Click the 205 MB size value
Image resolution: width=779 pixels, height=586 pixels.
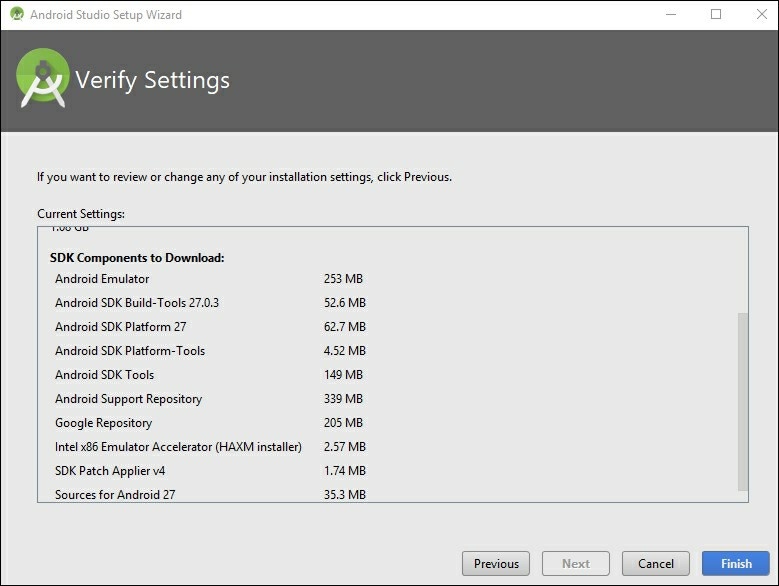tap(343, 423)
